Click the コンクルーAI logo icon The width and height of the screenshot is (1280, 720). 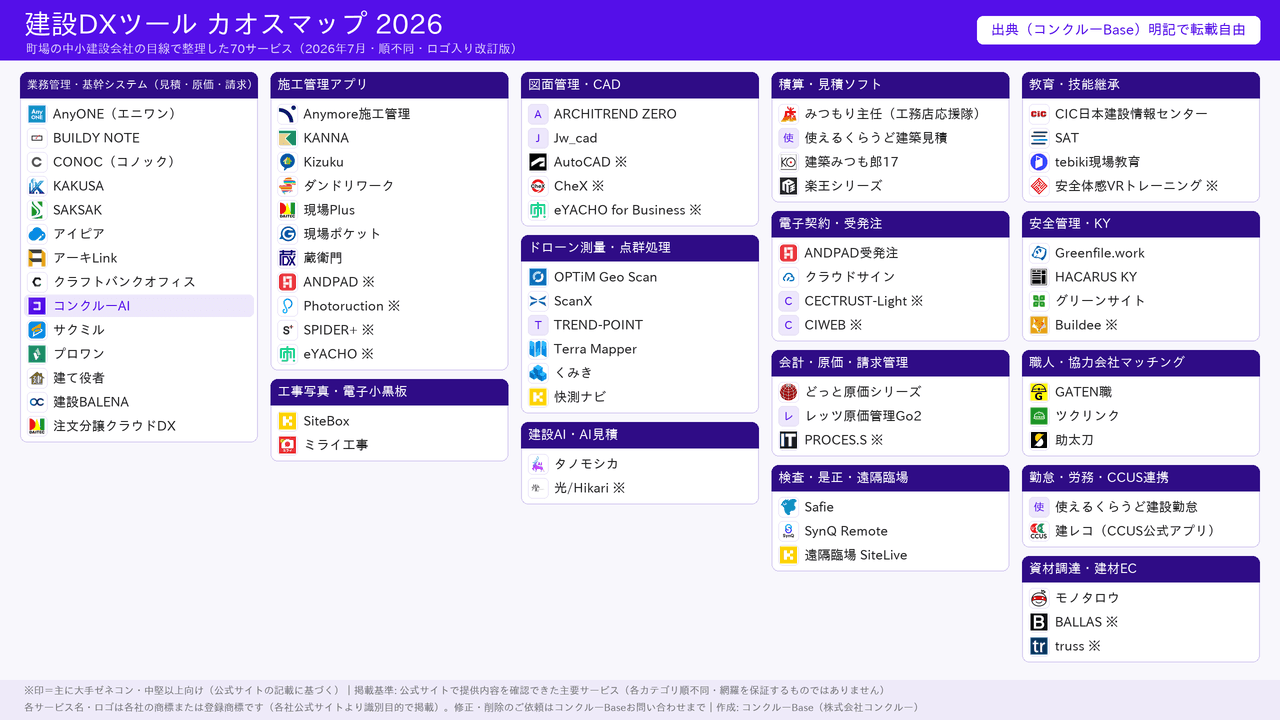click(x=37, y=306)
